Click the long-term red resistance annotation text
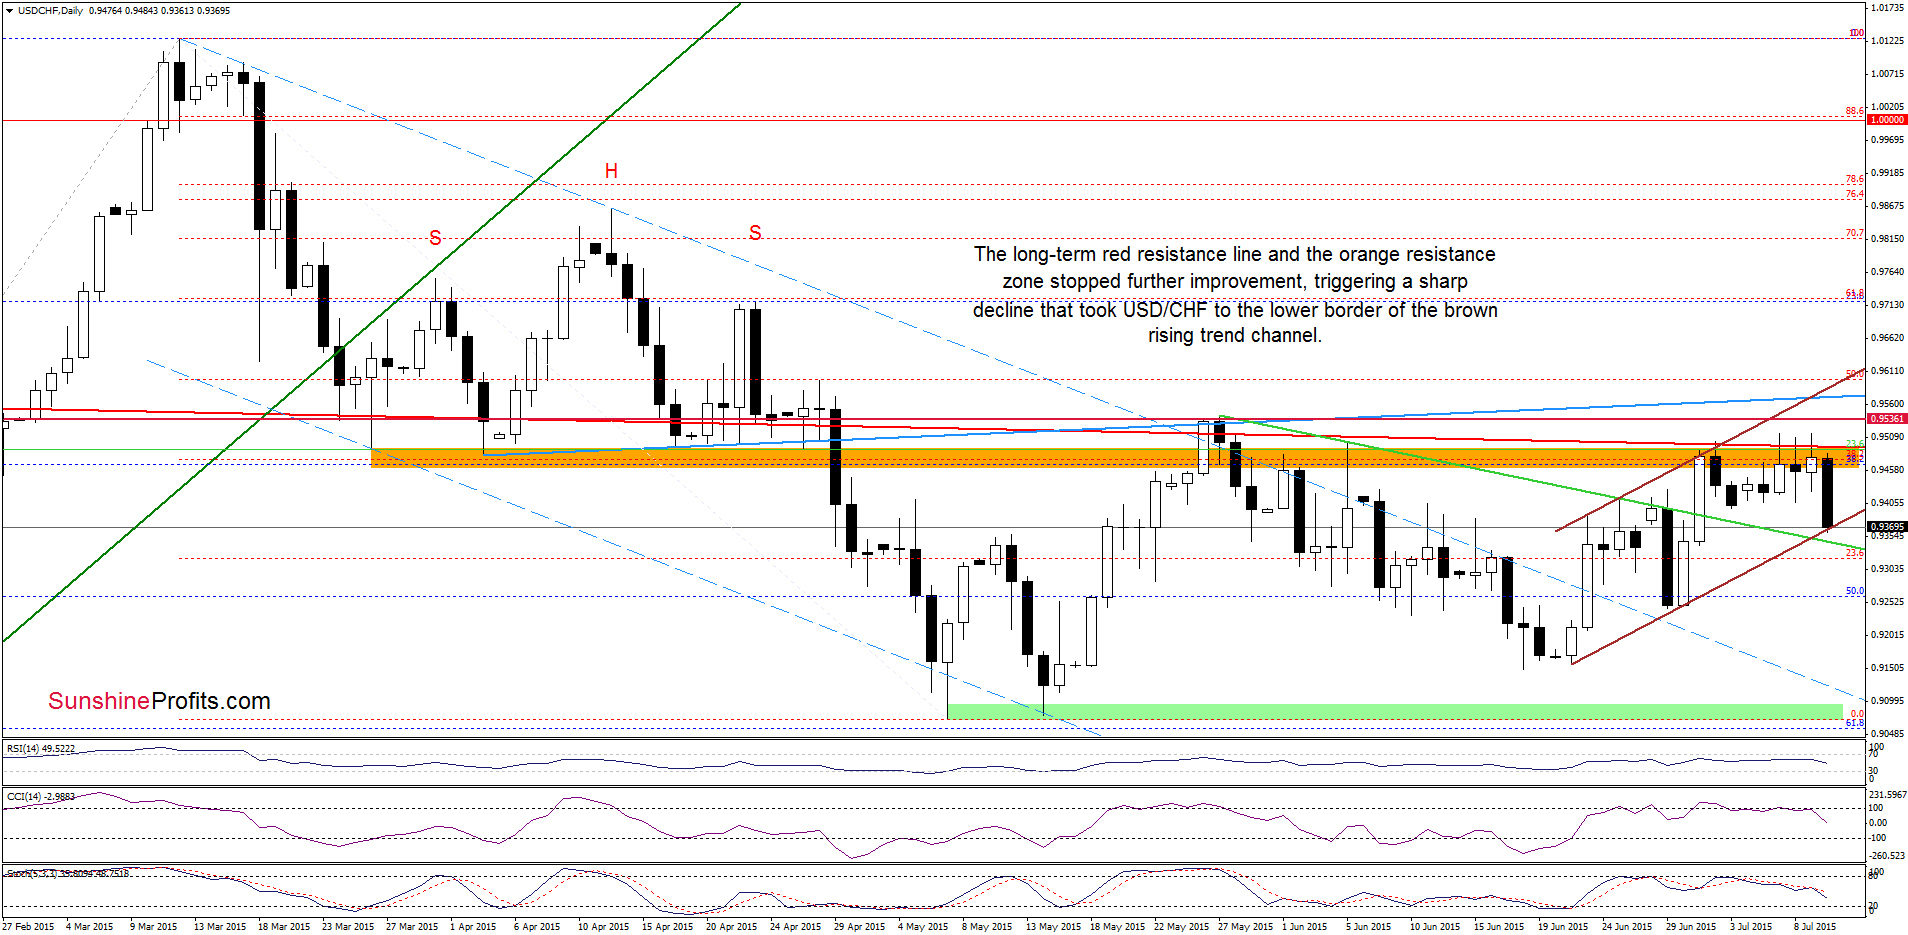 (x=1235, y=295)
